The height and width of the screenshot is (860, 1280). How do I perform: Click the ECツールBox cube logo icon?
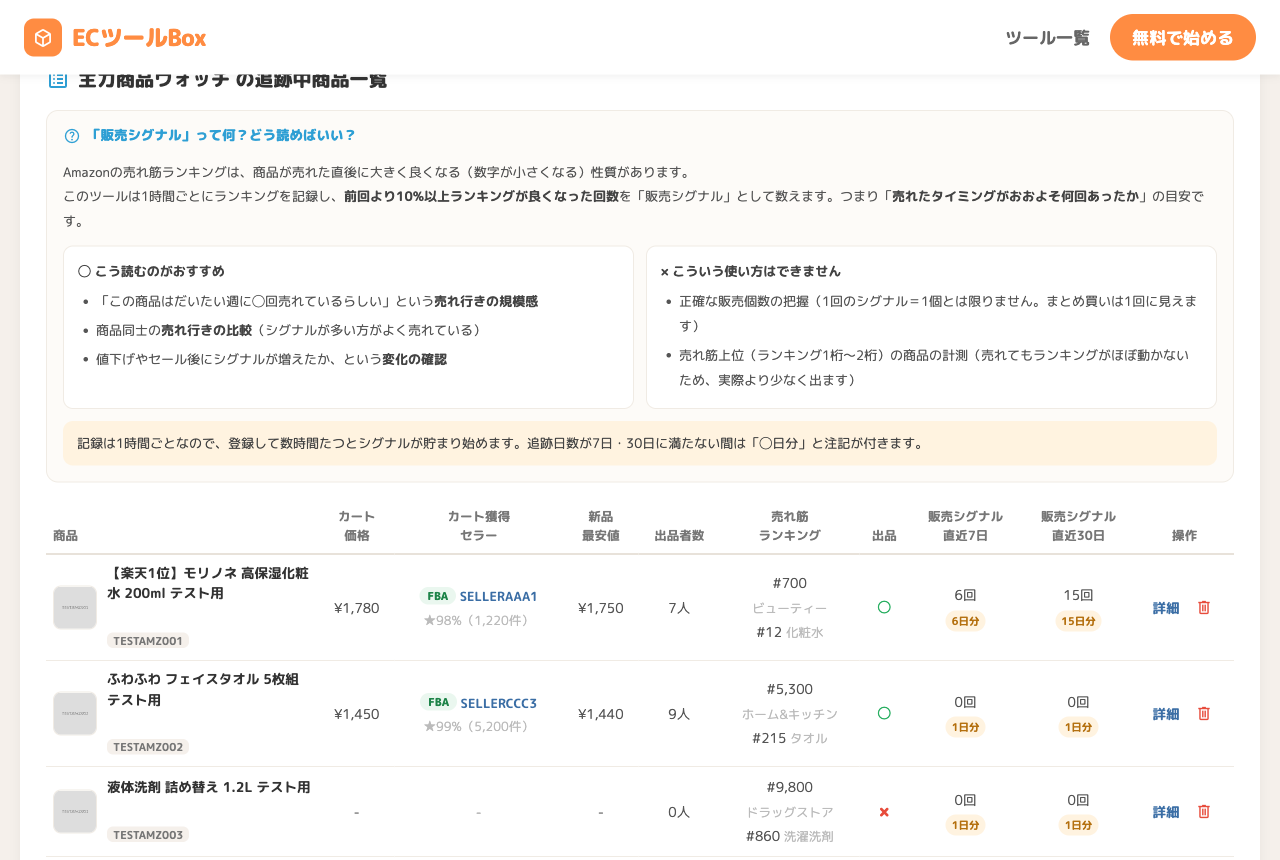tap(43, 38)
